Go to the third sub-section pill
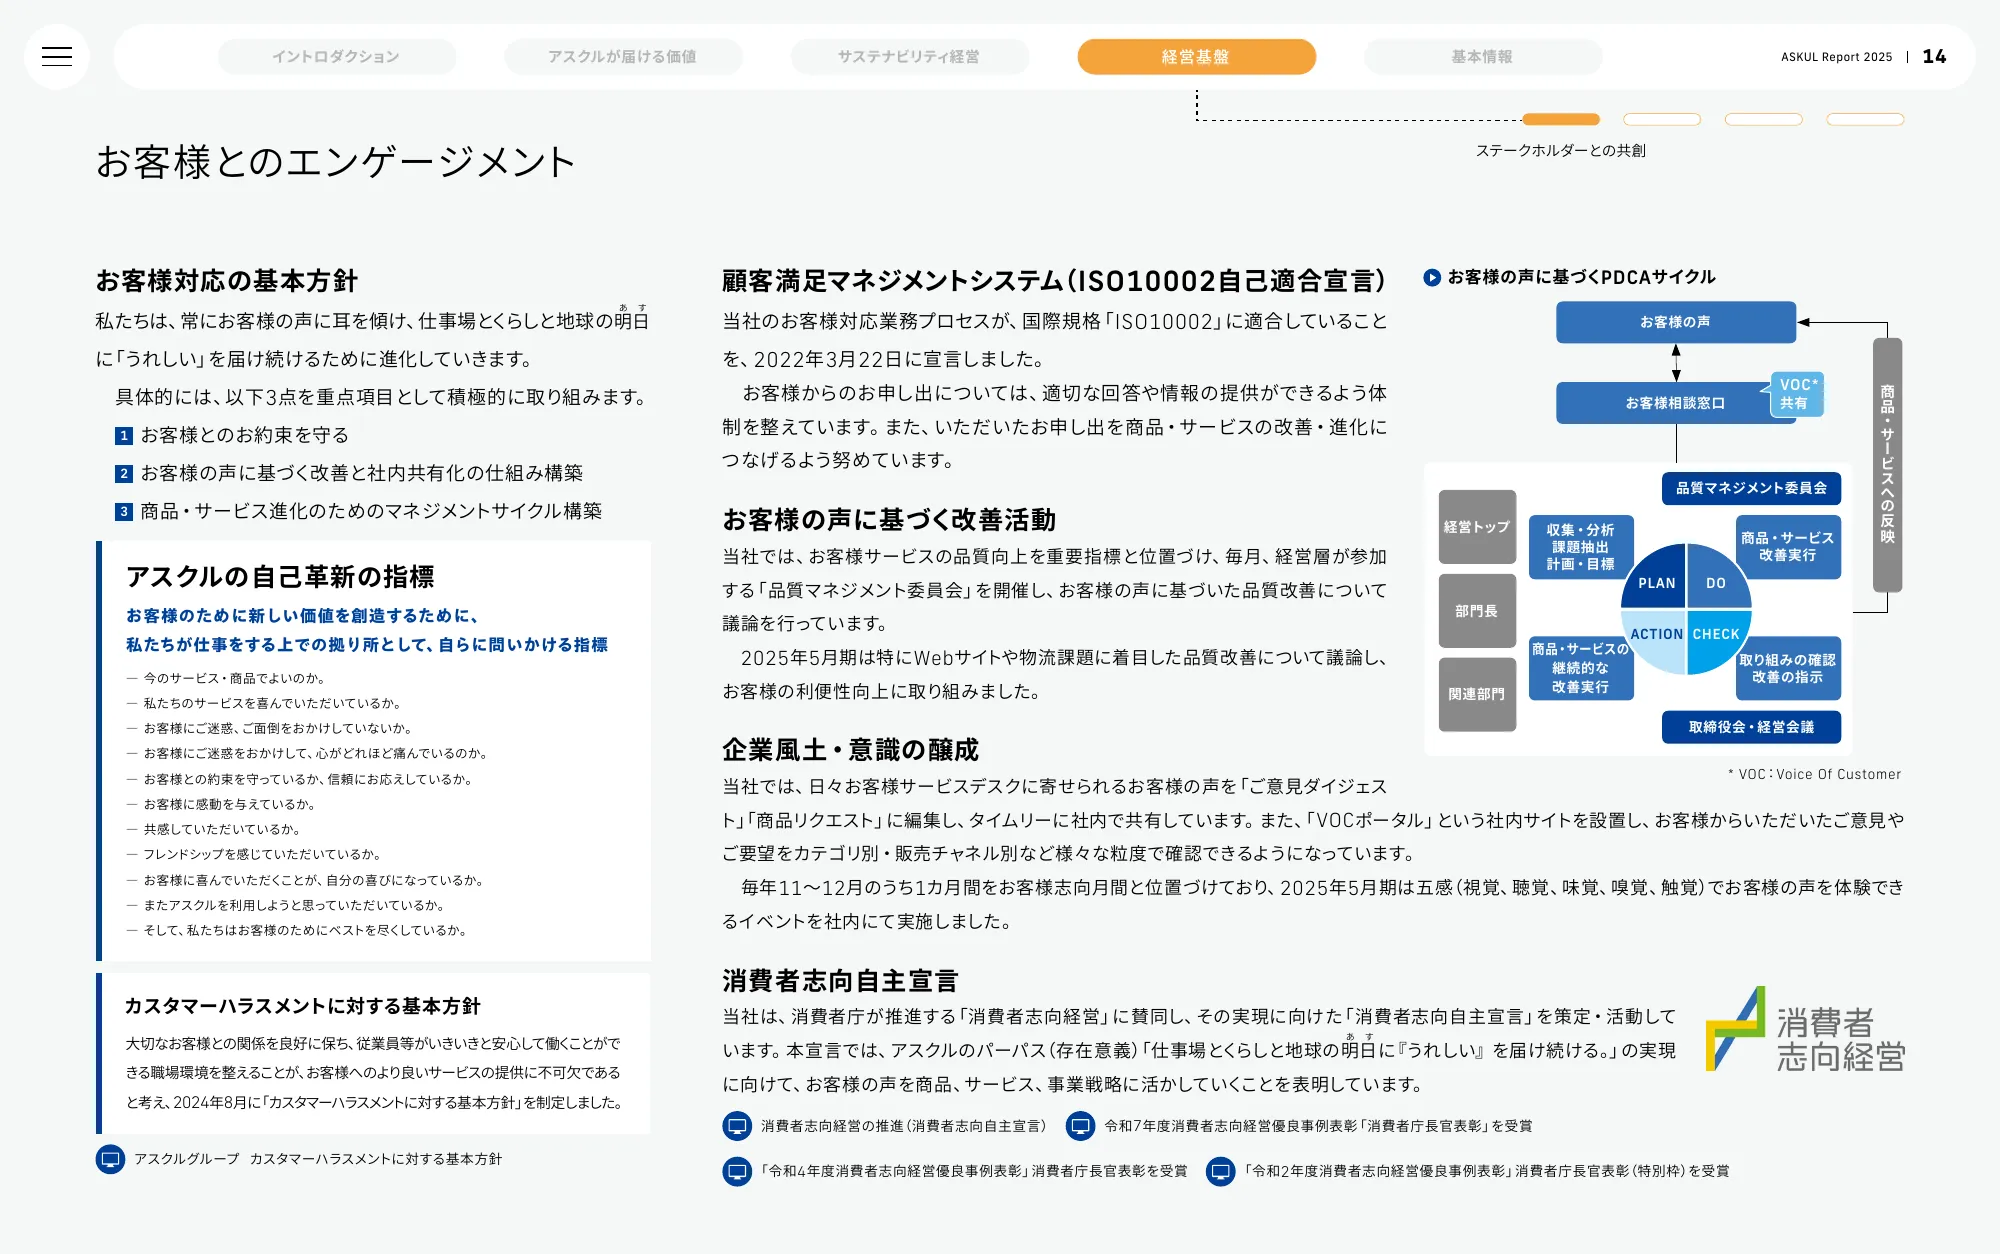Viewport: 2000px width, 1254px height. [x=1764, y=119]
